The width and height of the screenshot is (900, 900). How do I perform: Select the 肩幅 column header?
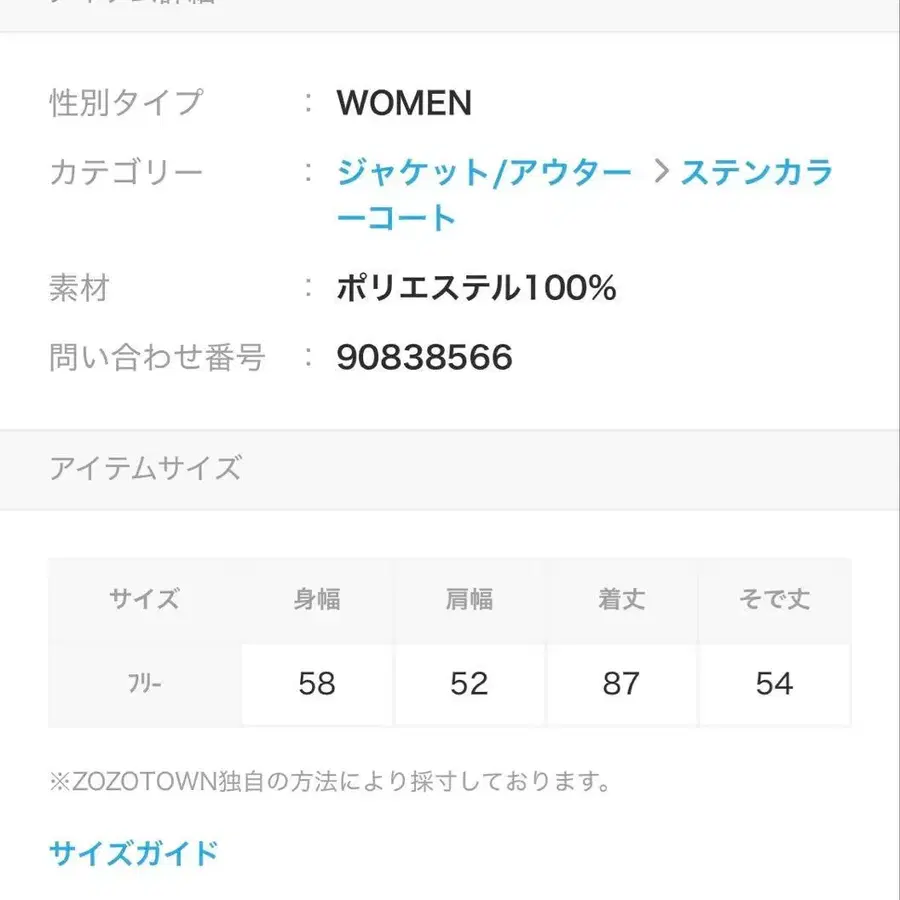tap(470, 599)
